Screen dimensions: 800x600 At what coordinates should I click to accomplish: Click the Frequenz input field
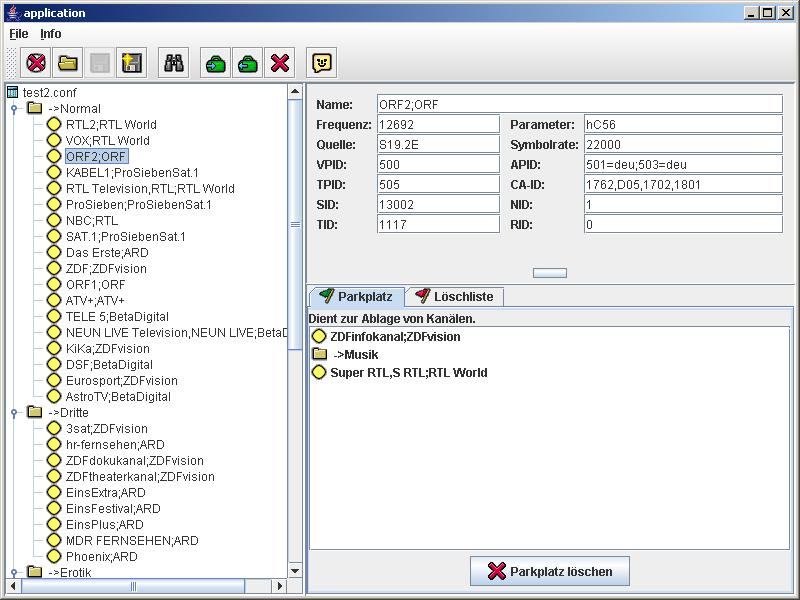[438, 125]
